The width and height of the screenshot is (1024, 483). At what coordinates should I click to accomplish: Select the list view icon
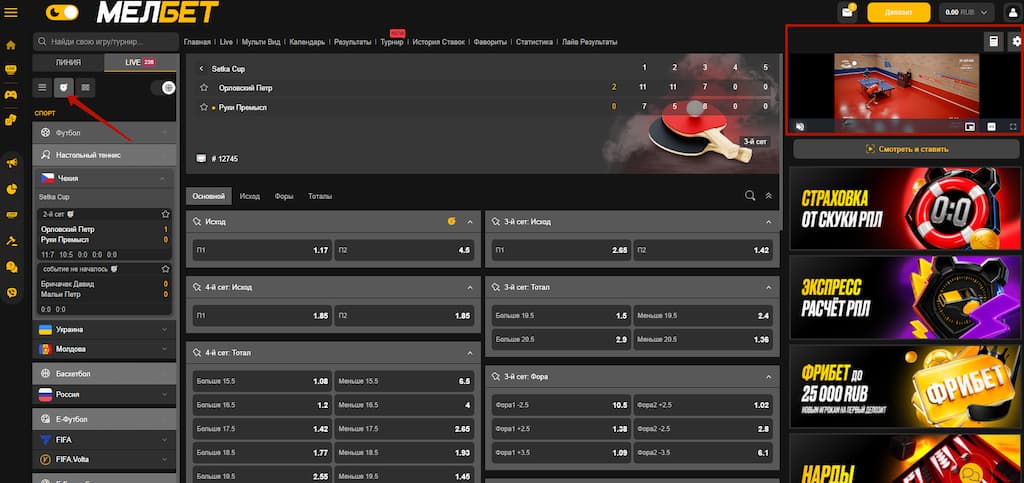tap(42, 87)
